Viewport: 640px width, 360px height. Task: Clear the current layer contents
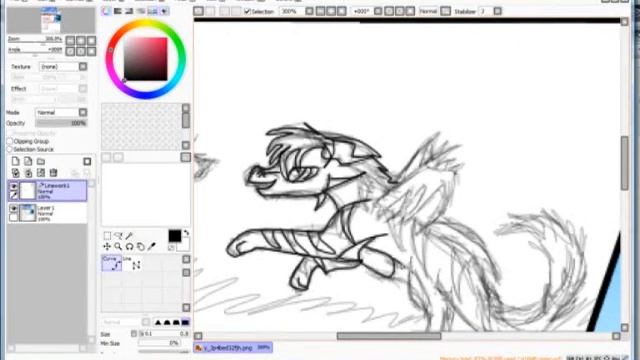(41, 173)
